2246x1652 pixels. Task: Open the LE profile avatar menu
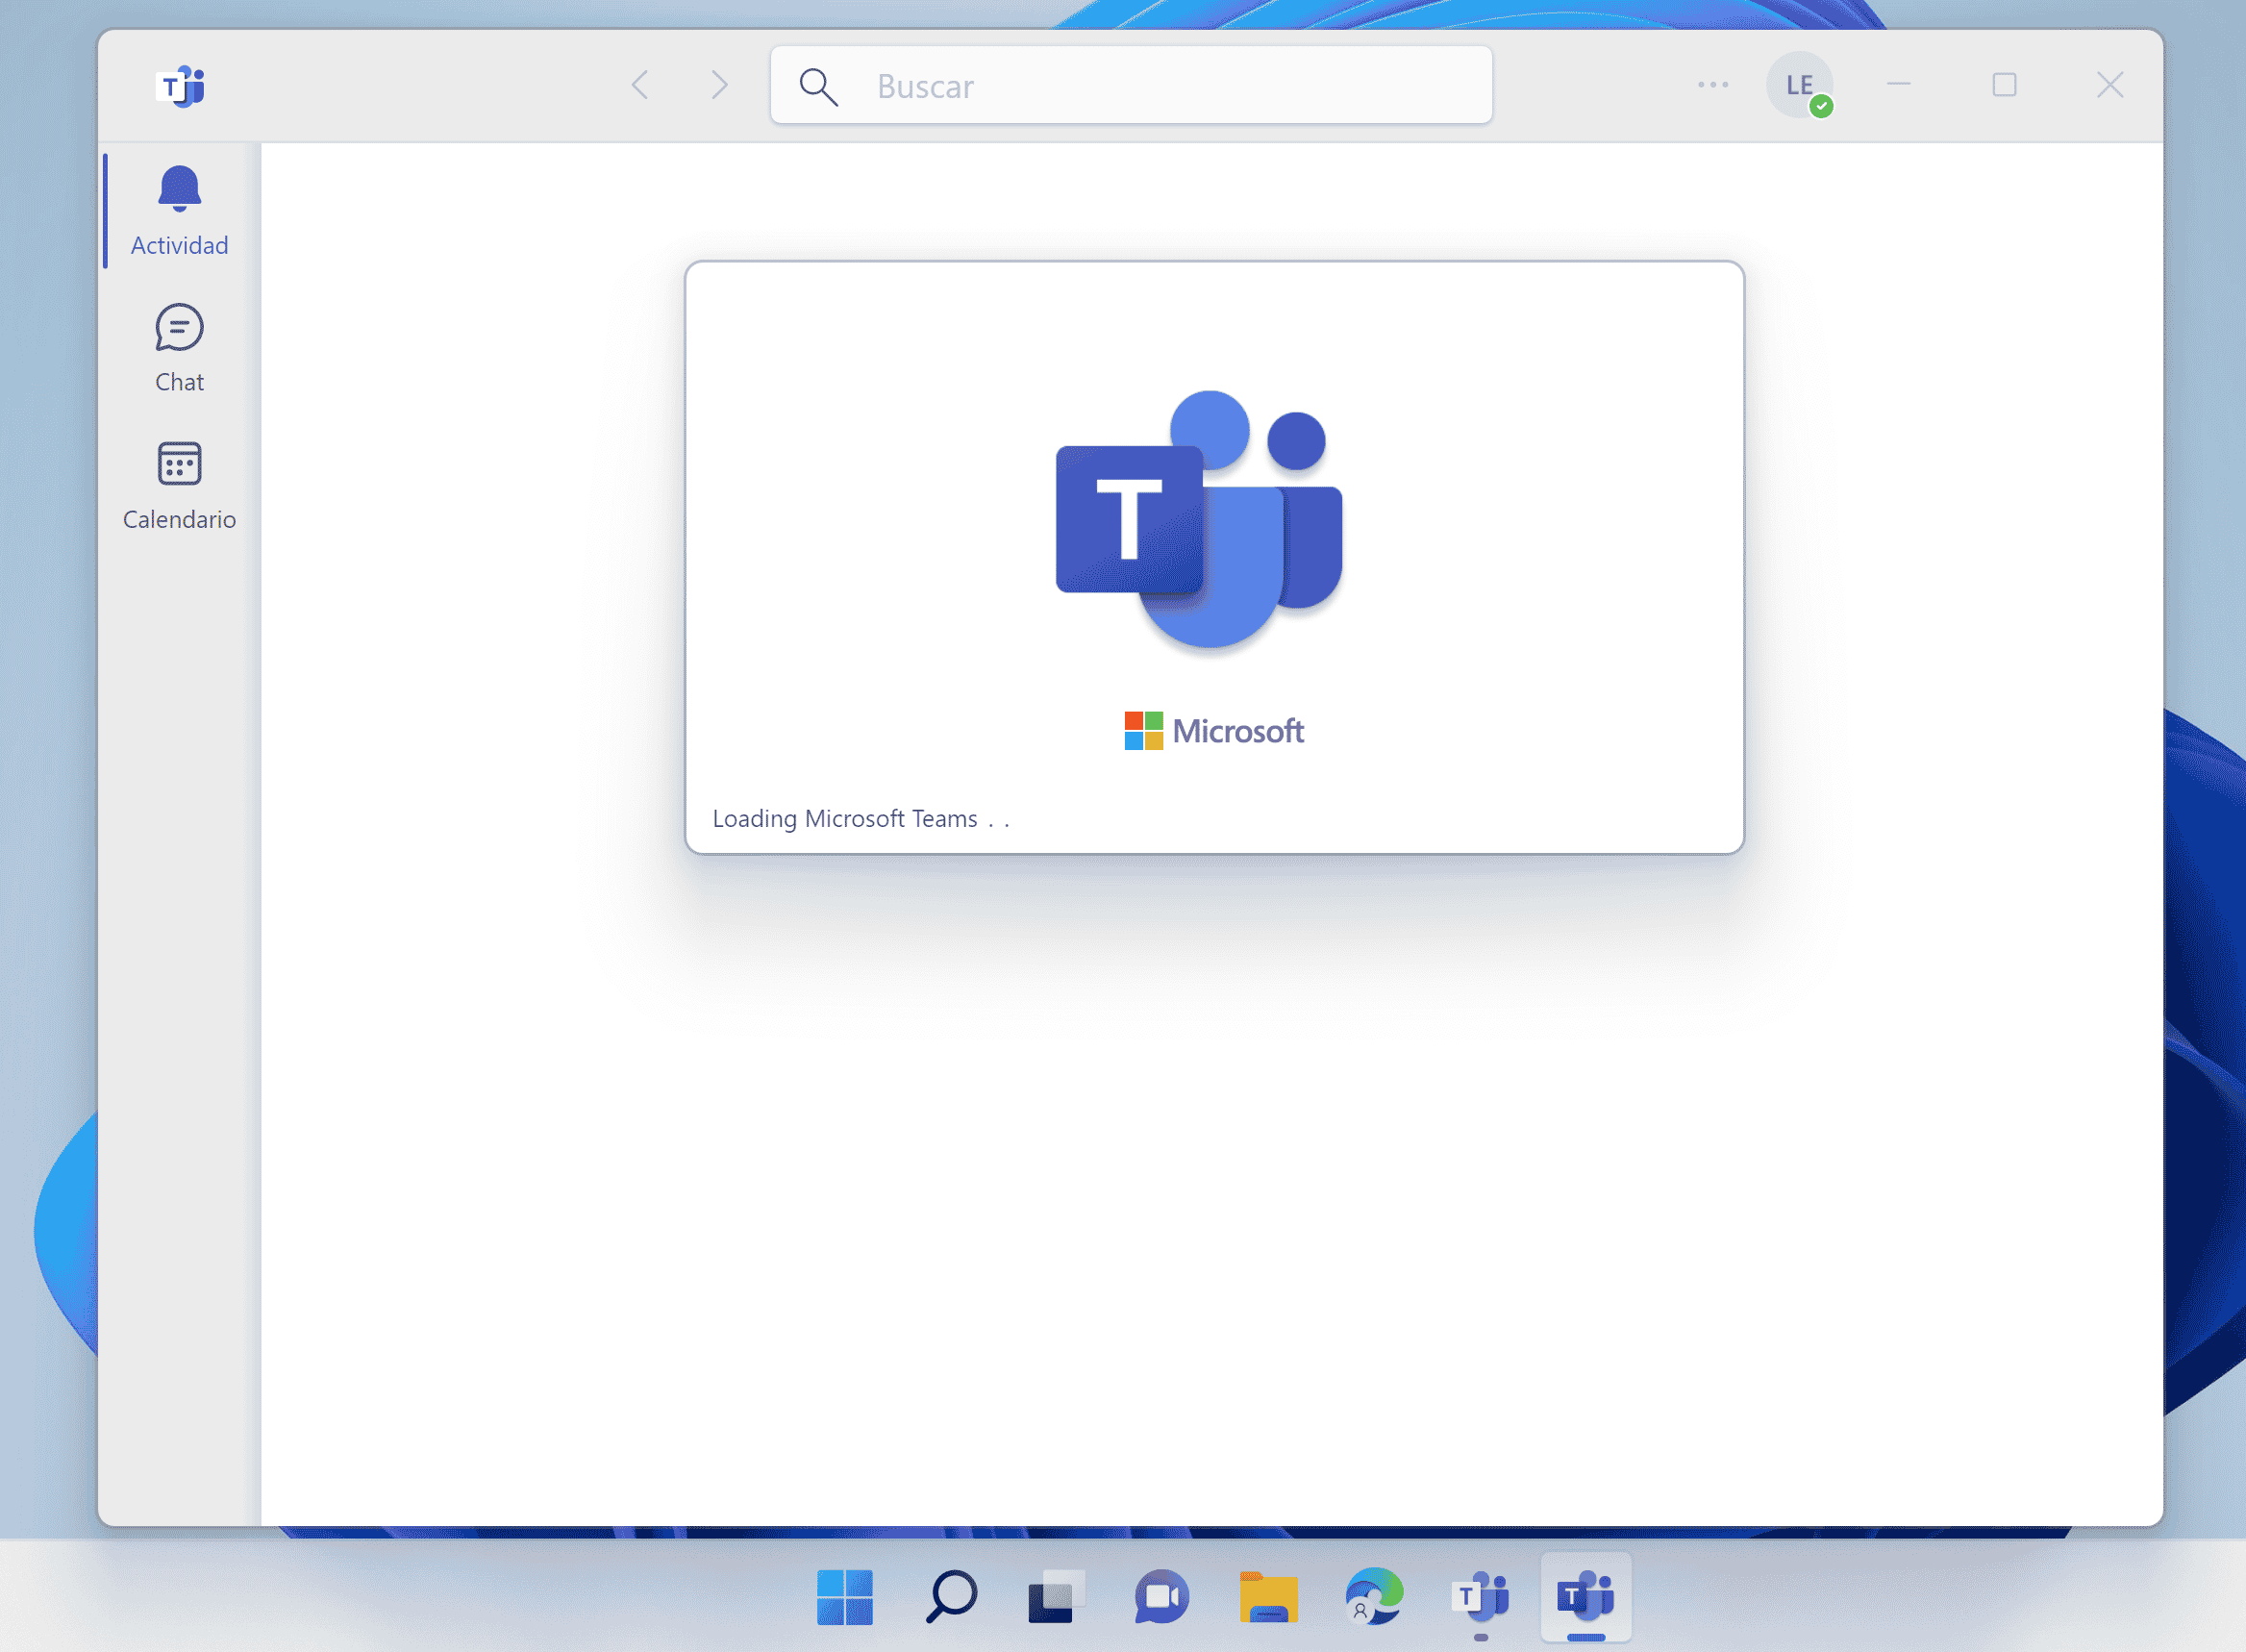(x=1799, y=85)
